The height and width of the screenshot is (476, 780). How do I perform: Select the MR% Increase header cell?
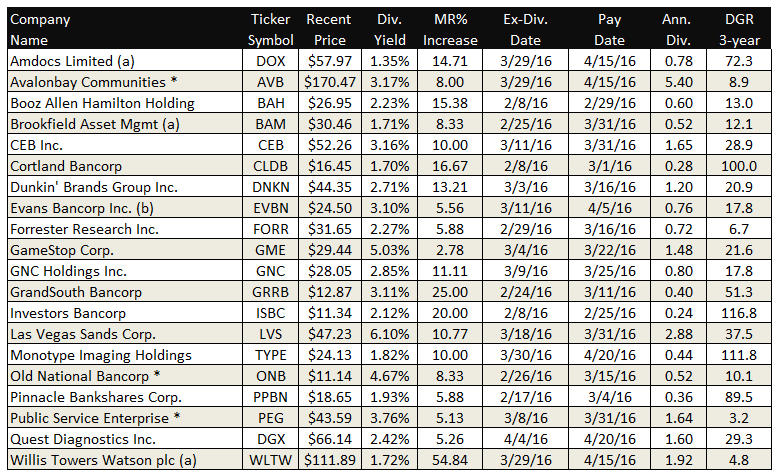pyautogui.click(x=452, y=30)
